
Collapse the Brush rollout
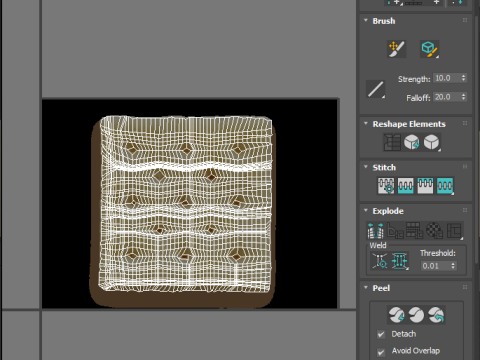point(366,20)
